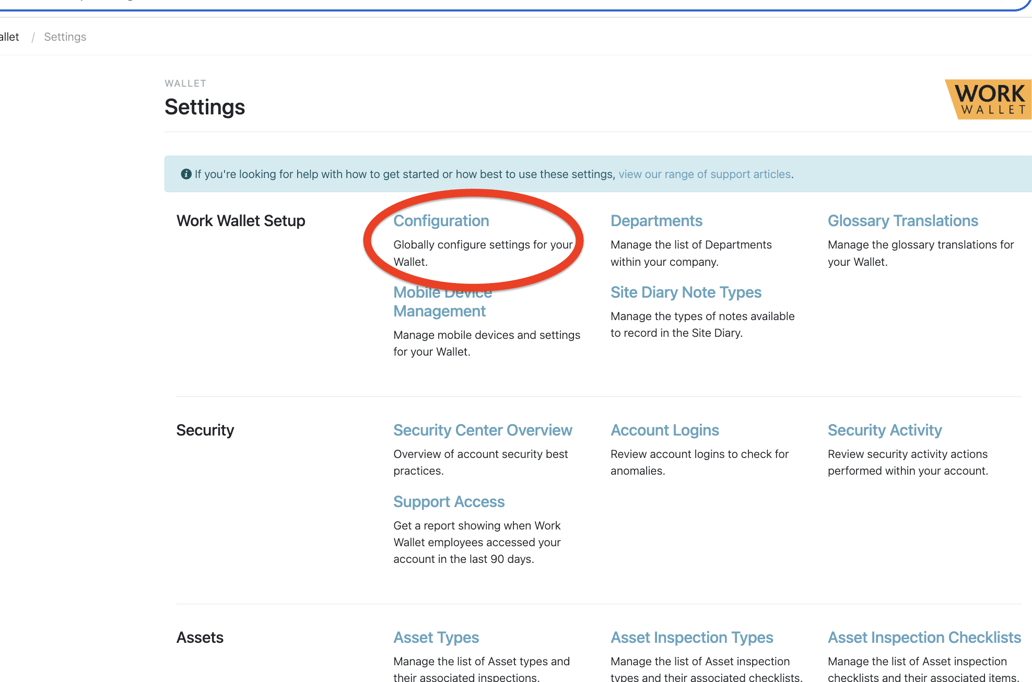The width and height of the screenshot is (1032, 682).
Task: Click text 'Review account logins to check for anomalies.'
Action: tap(700, 463)
